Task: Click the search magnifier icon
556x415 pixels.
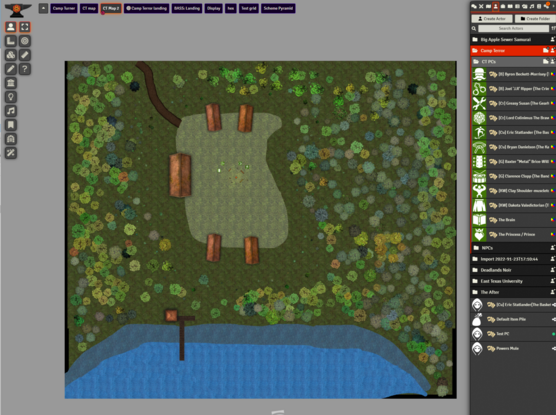Action: click(x=474, y=28)
